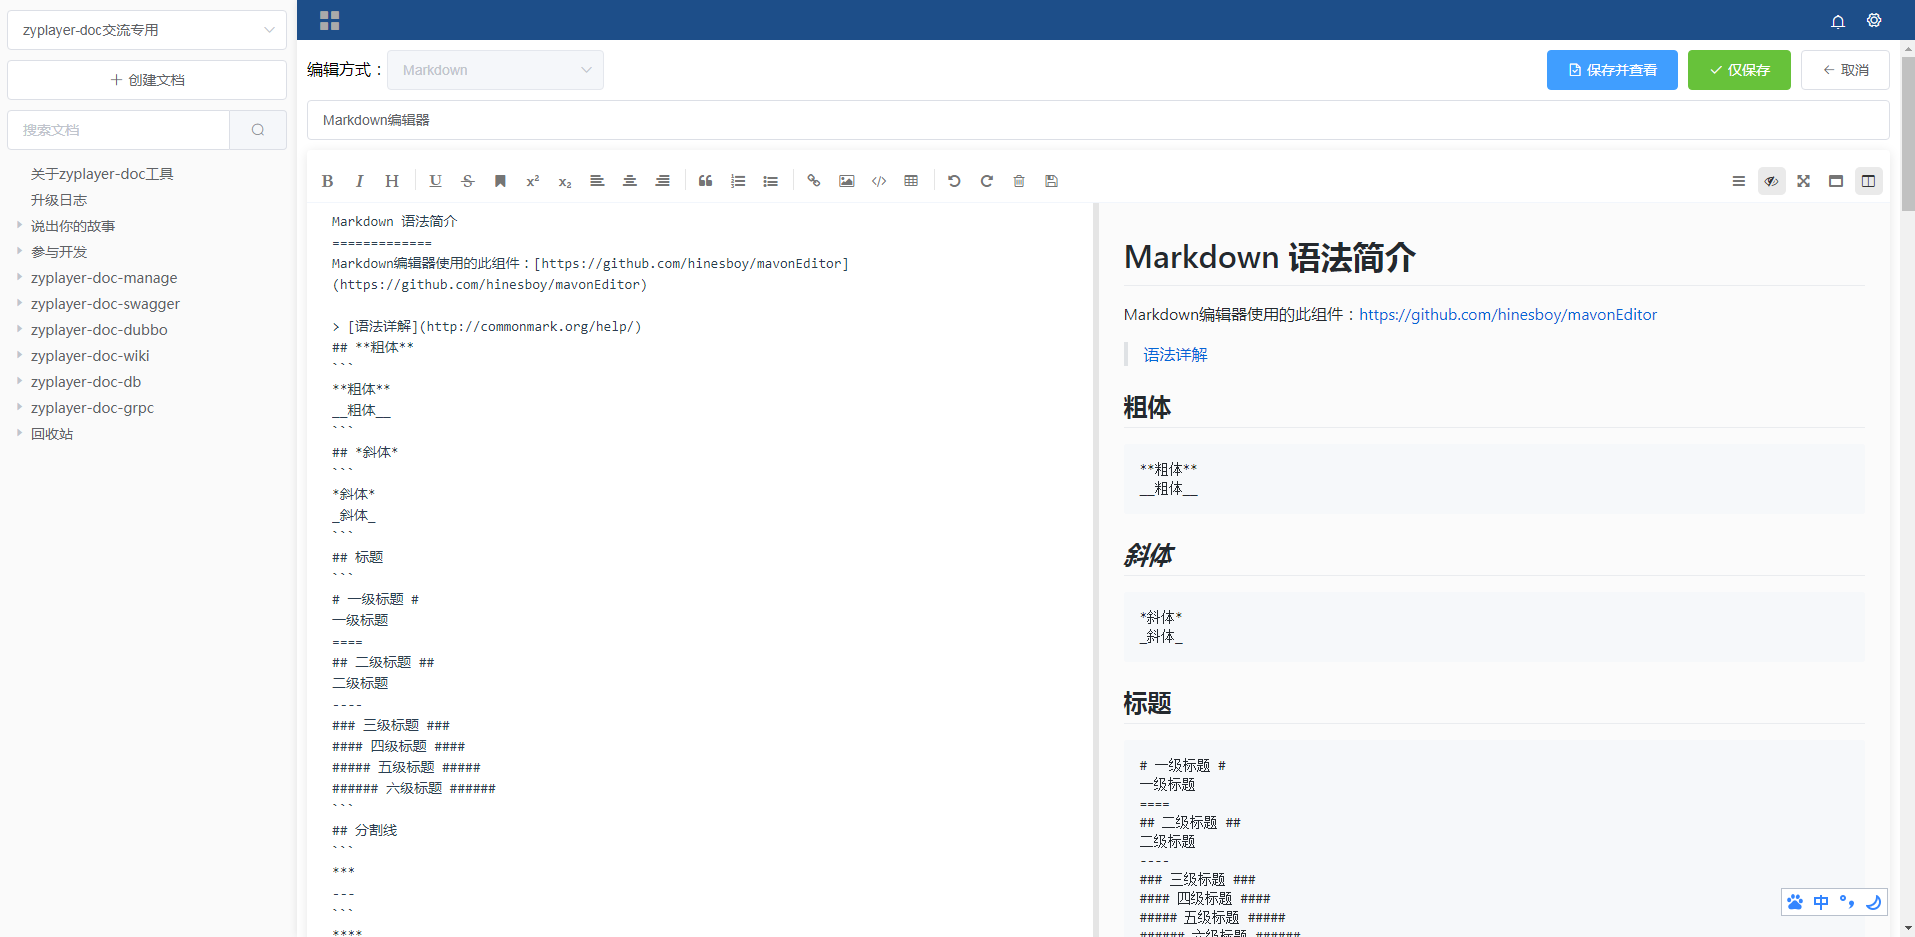Open the 关于zyplayer-doc工具 document
This screenshot has height=937, width=1915.
pyautogui.click(x=102, y=174)
